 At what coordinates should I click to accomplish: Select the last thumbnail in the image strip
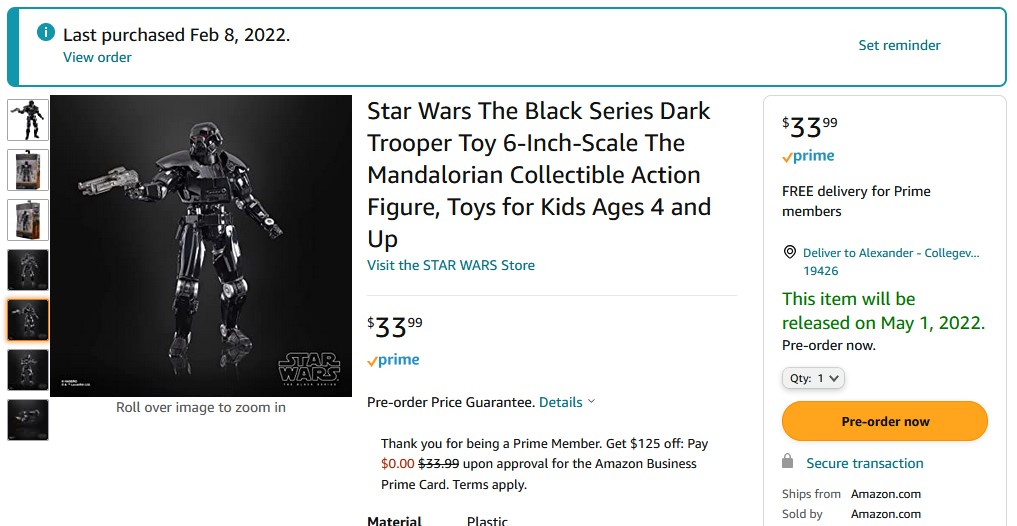28,419
